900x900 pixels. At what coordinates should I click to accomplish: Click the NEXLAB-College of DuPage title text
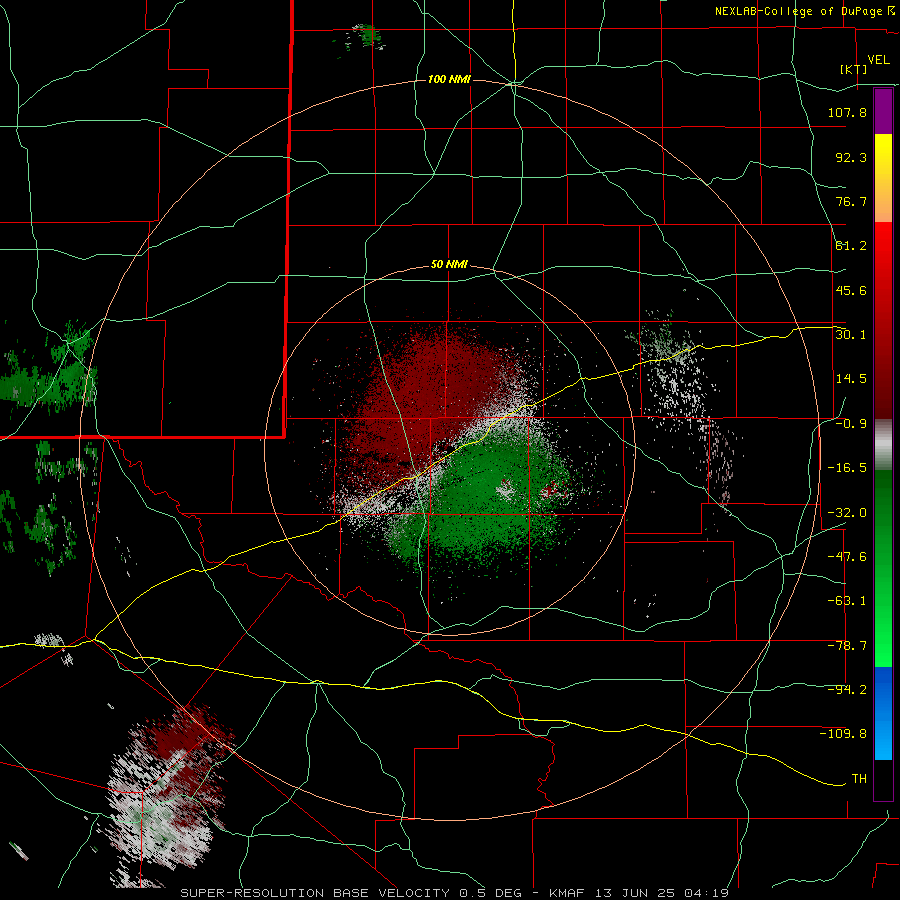pos(798,11)
